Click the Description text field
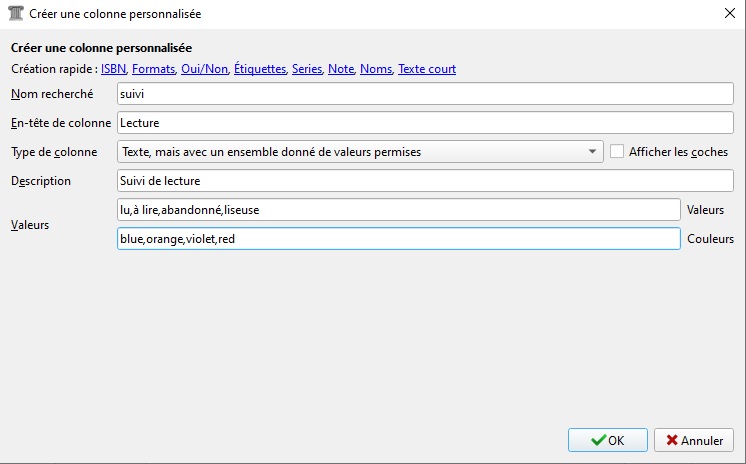746x464 pixels. coord(425,181)
